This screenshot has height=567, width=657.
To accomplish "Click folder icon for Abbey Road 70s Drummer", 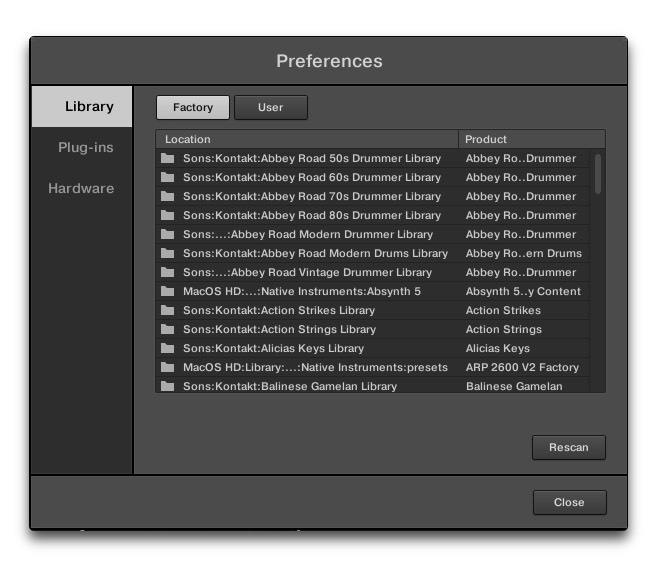I will tap(168, 196).
